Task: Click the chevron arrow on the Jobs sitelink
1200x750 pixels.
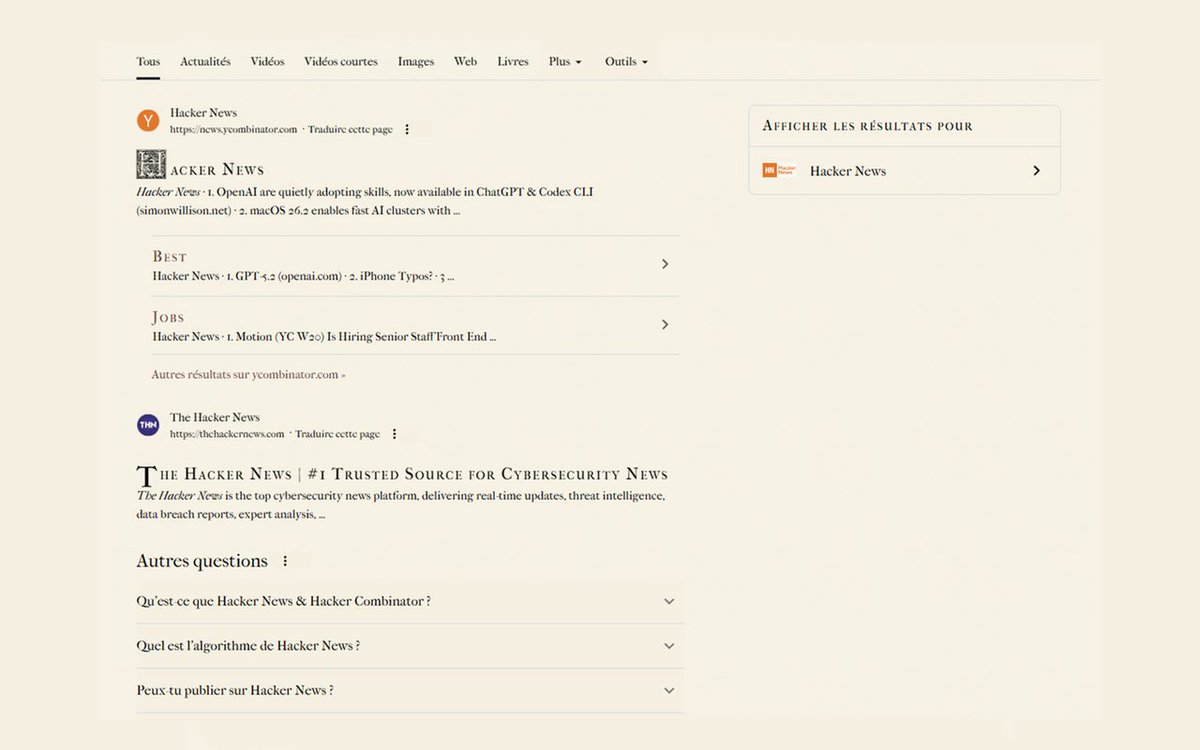Action: pos(665,325)
